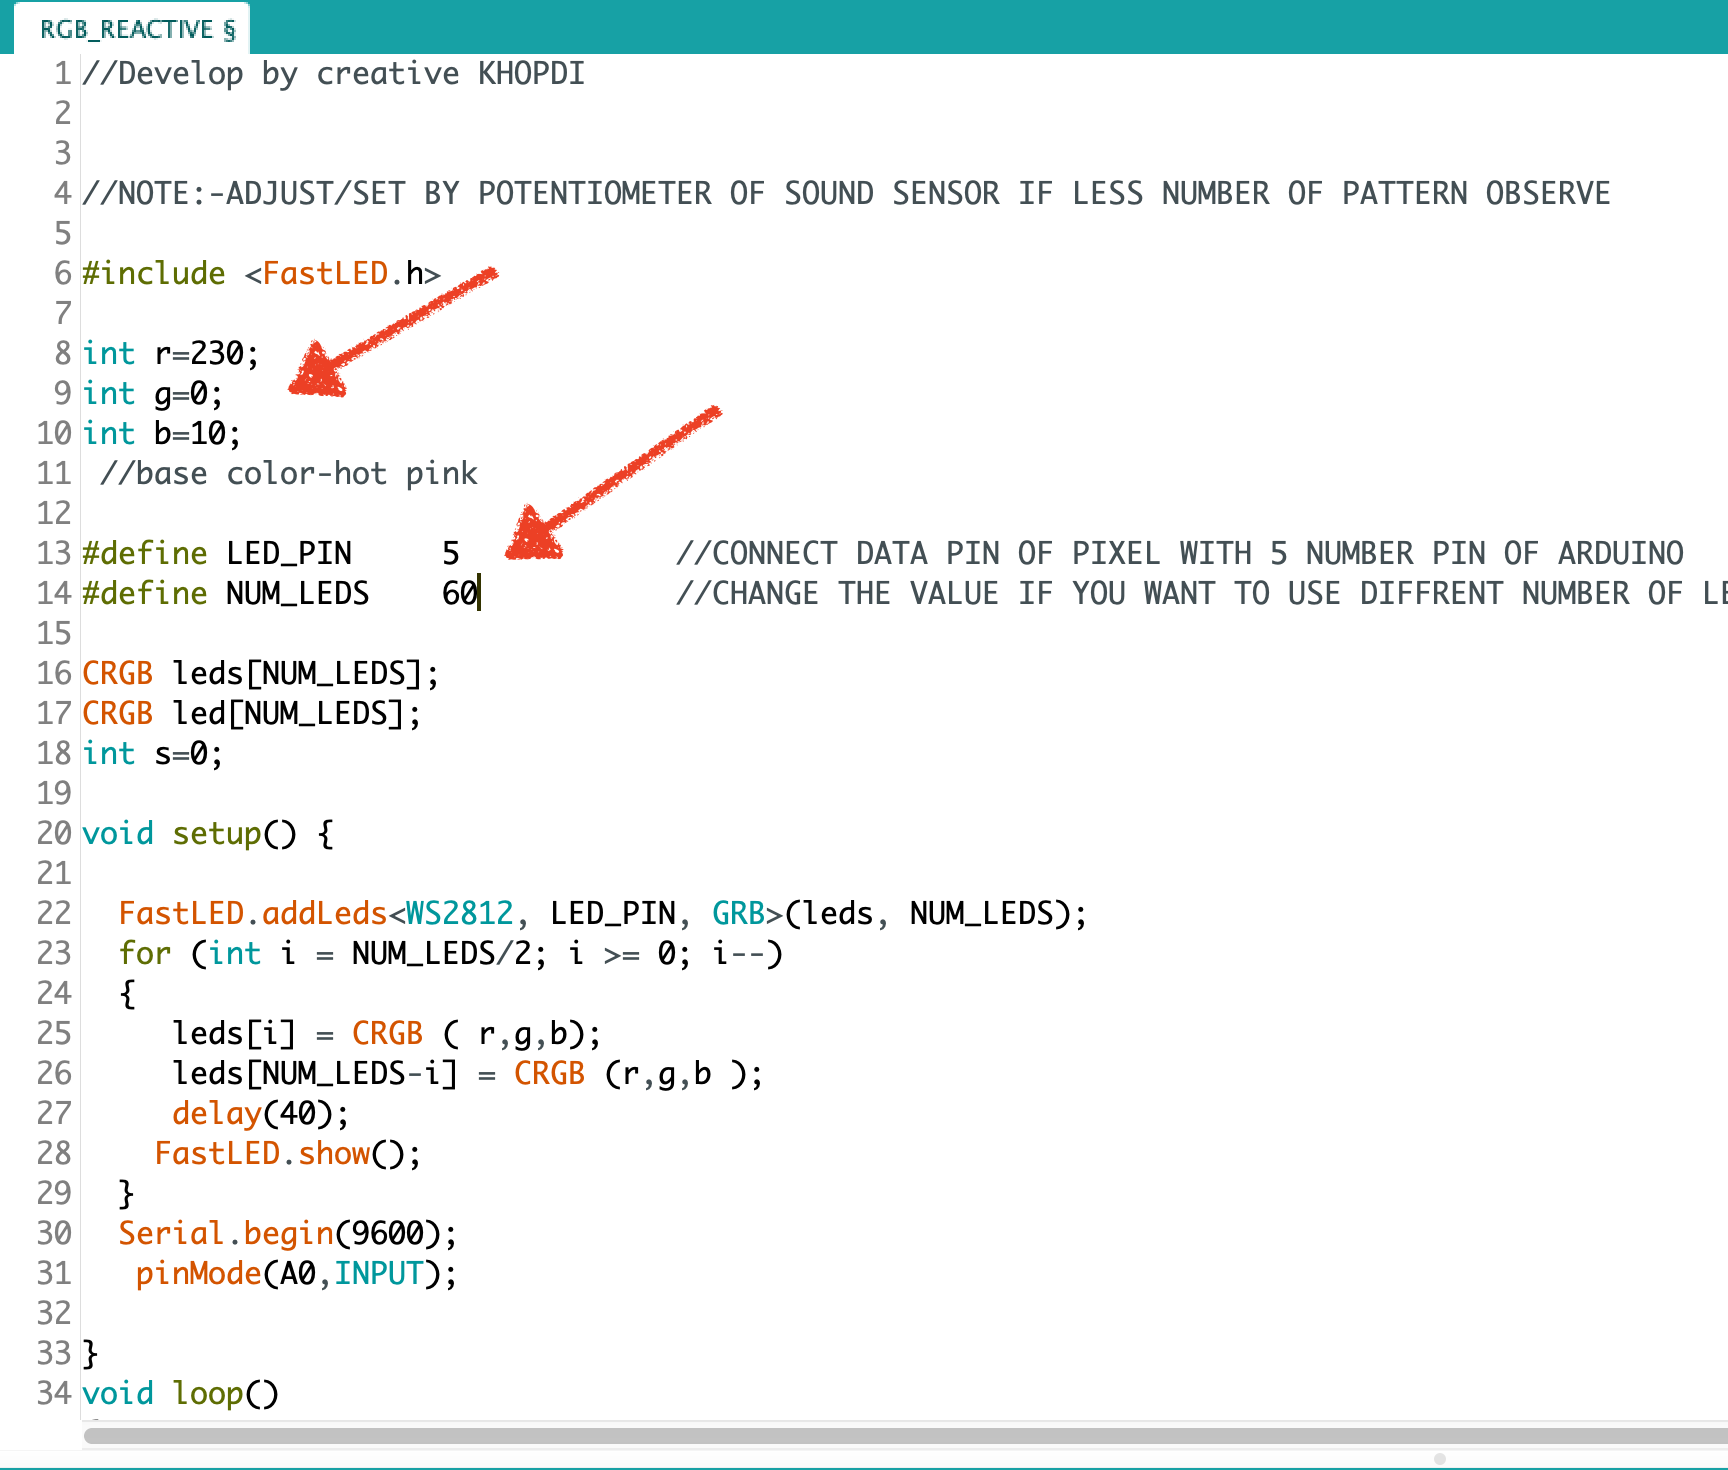This screenshot has height=1470, width=1728.
Task: Click the for loop header on line 23
Action: click(x=450, y=954)
